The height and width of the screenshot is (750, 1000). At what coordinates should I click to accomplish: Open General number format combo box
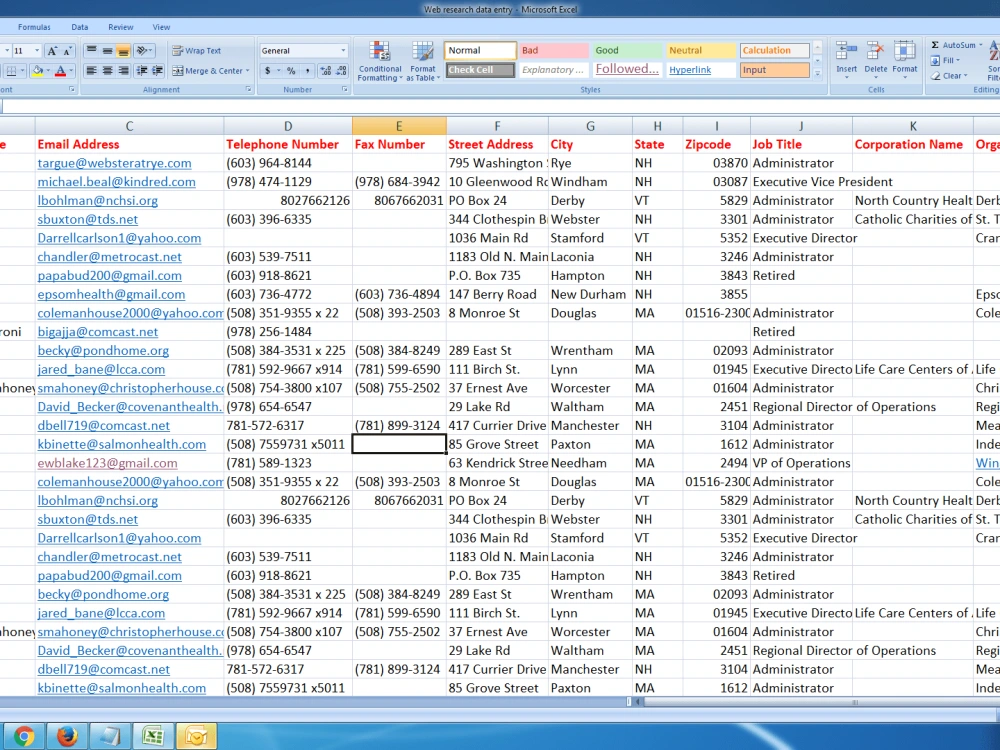point(303,50)
